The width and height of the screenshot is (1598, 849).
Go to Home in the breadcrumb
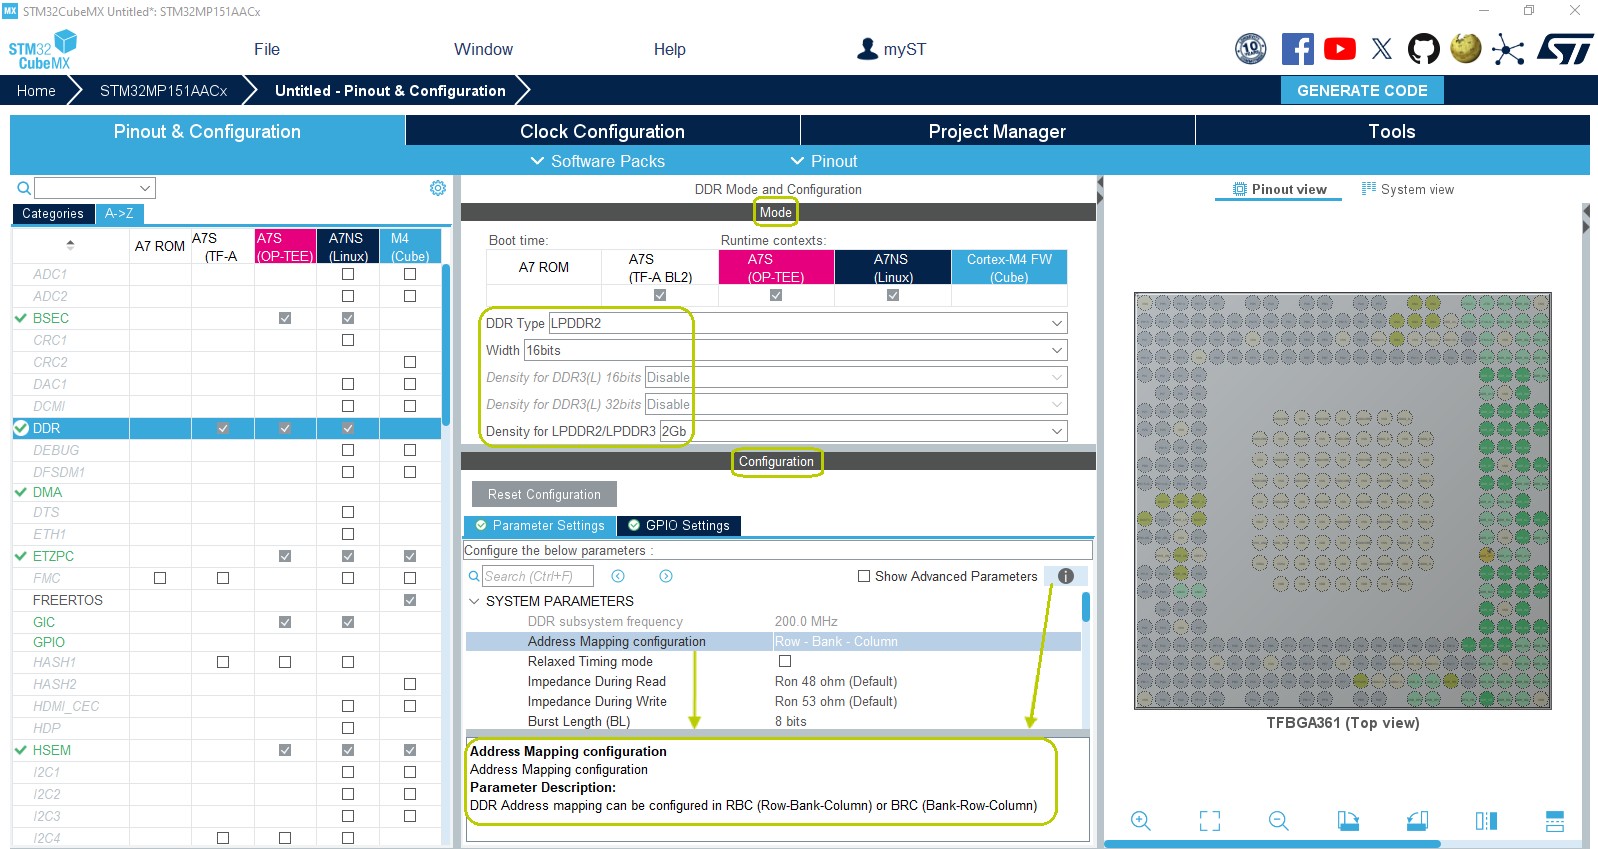(36, 90)
